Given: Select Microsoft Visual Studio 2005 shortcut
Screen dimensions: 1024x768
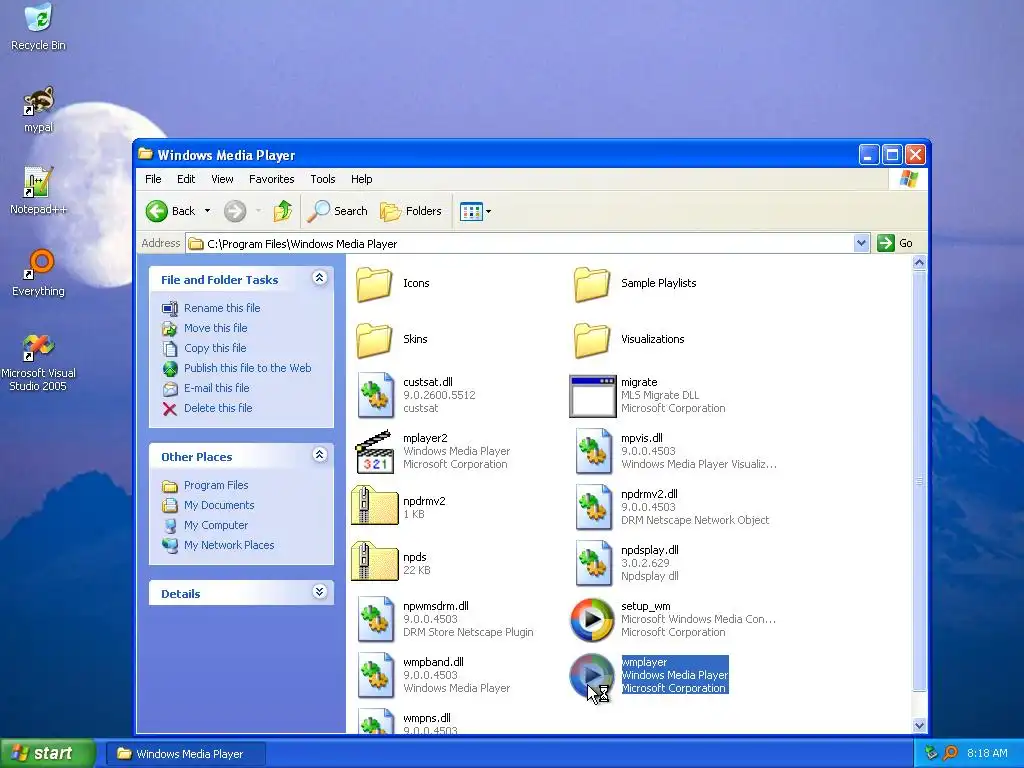Looking at the screenshot, I should click(x=39, y=363).
